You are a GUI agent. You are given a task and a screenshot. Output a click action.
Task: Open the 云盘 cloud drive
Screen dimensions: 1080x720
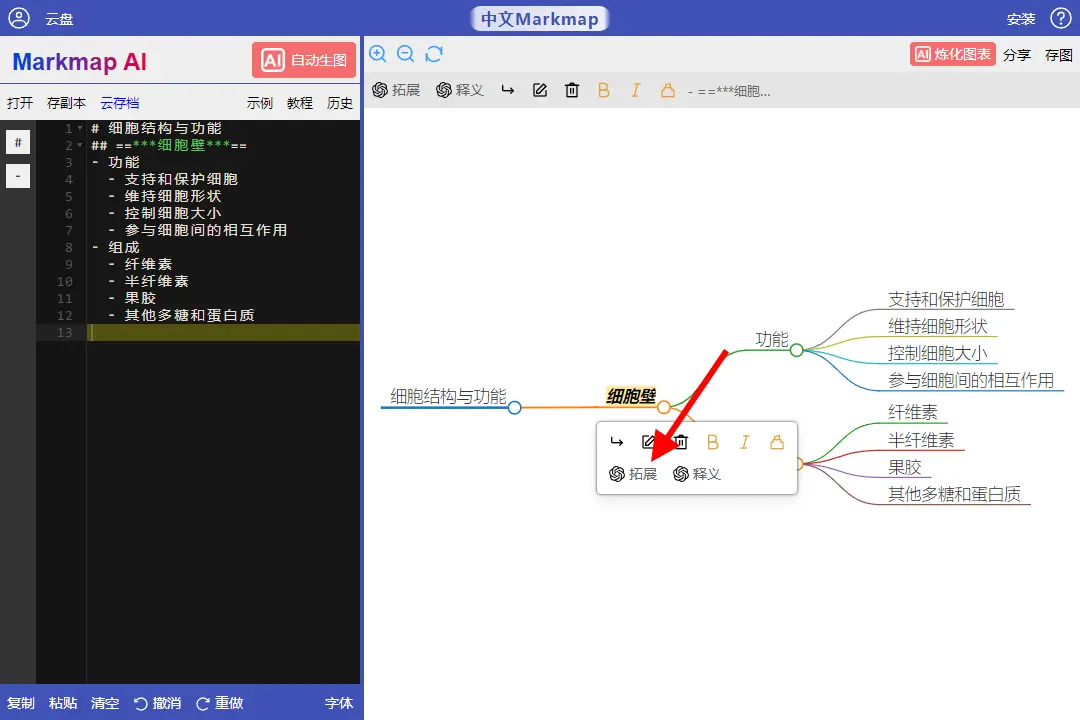(59, 19)
